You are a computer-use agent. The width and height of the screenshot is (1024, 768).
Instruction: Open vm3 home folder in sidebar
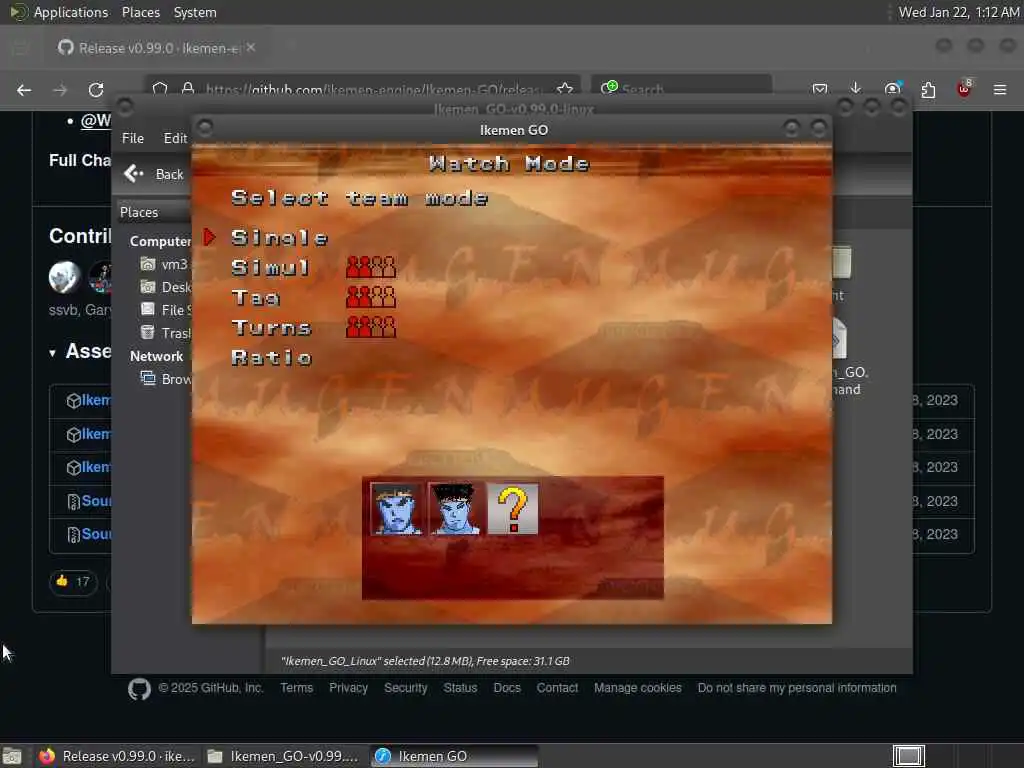pos(166,264)
